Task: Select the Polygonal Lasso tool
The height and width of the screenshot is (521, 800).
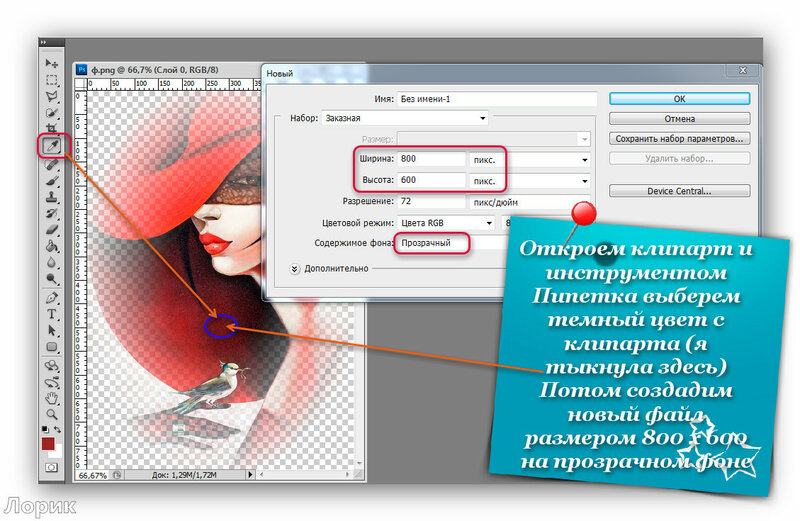Action: [52, 96]
